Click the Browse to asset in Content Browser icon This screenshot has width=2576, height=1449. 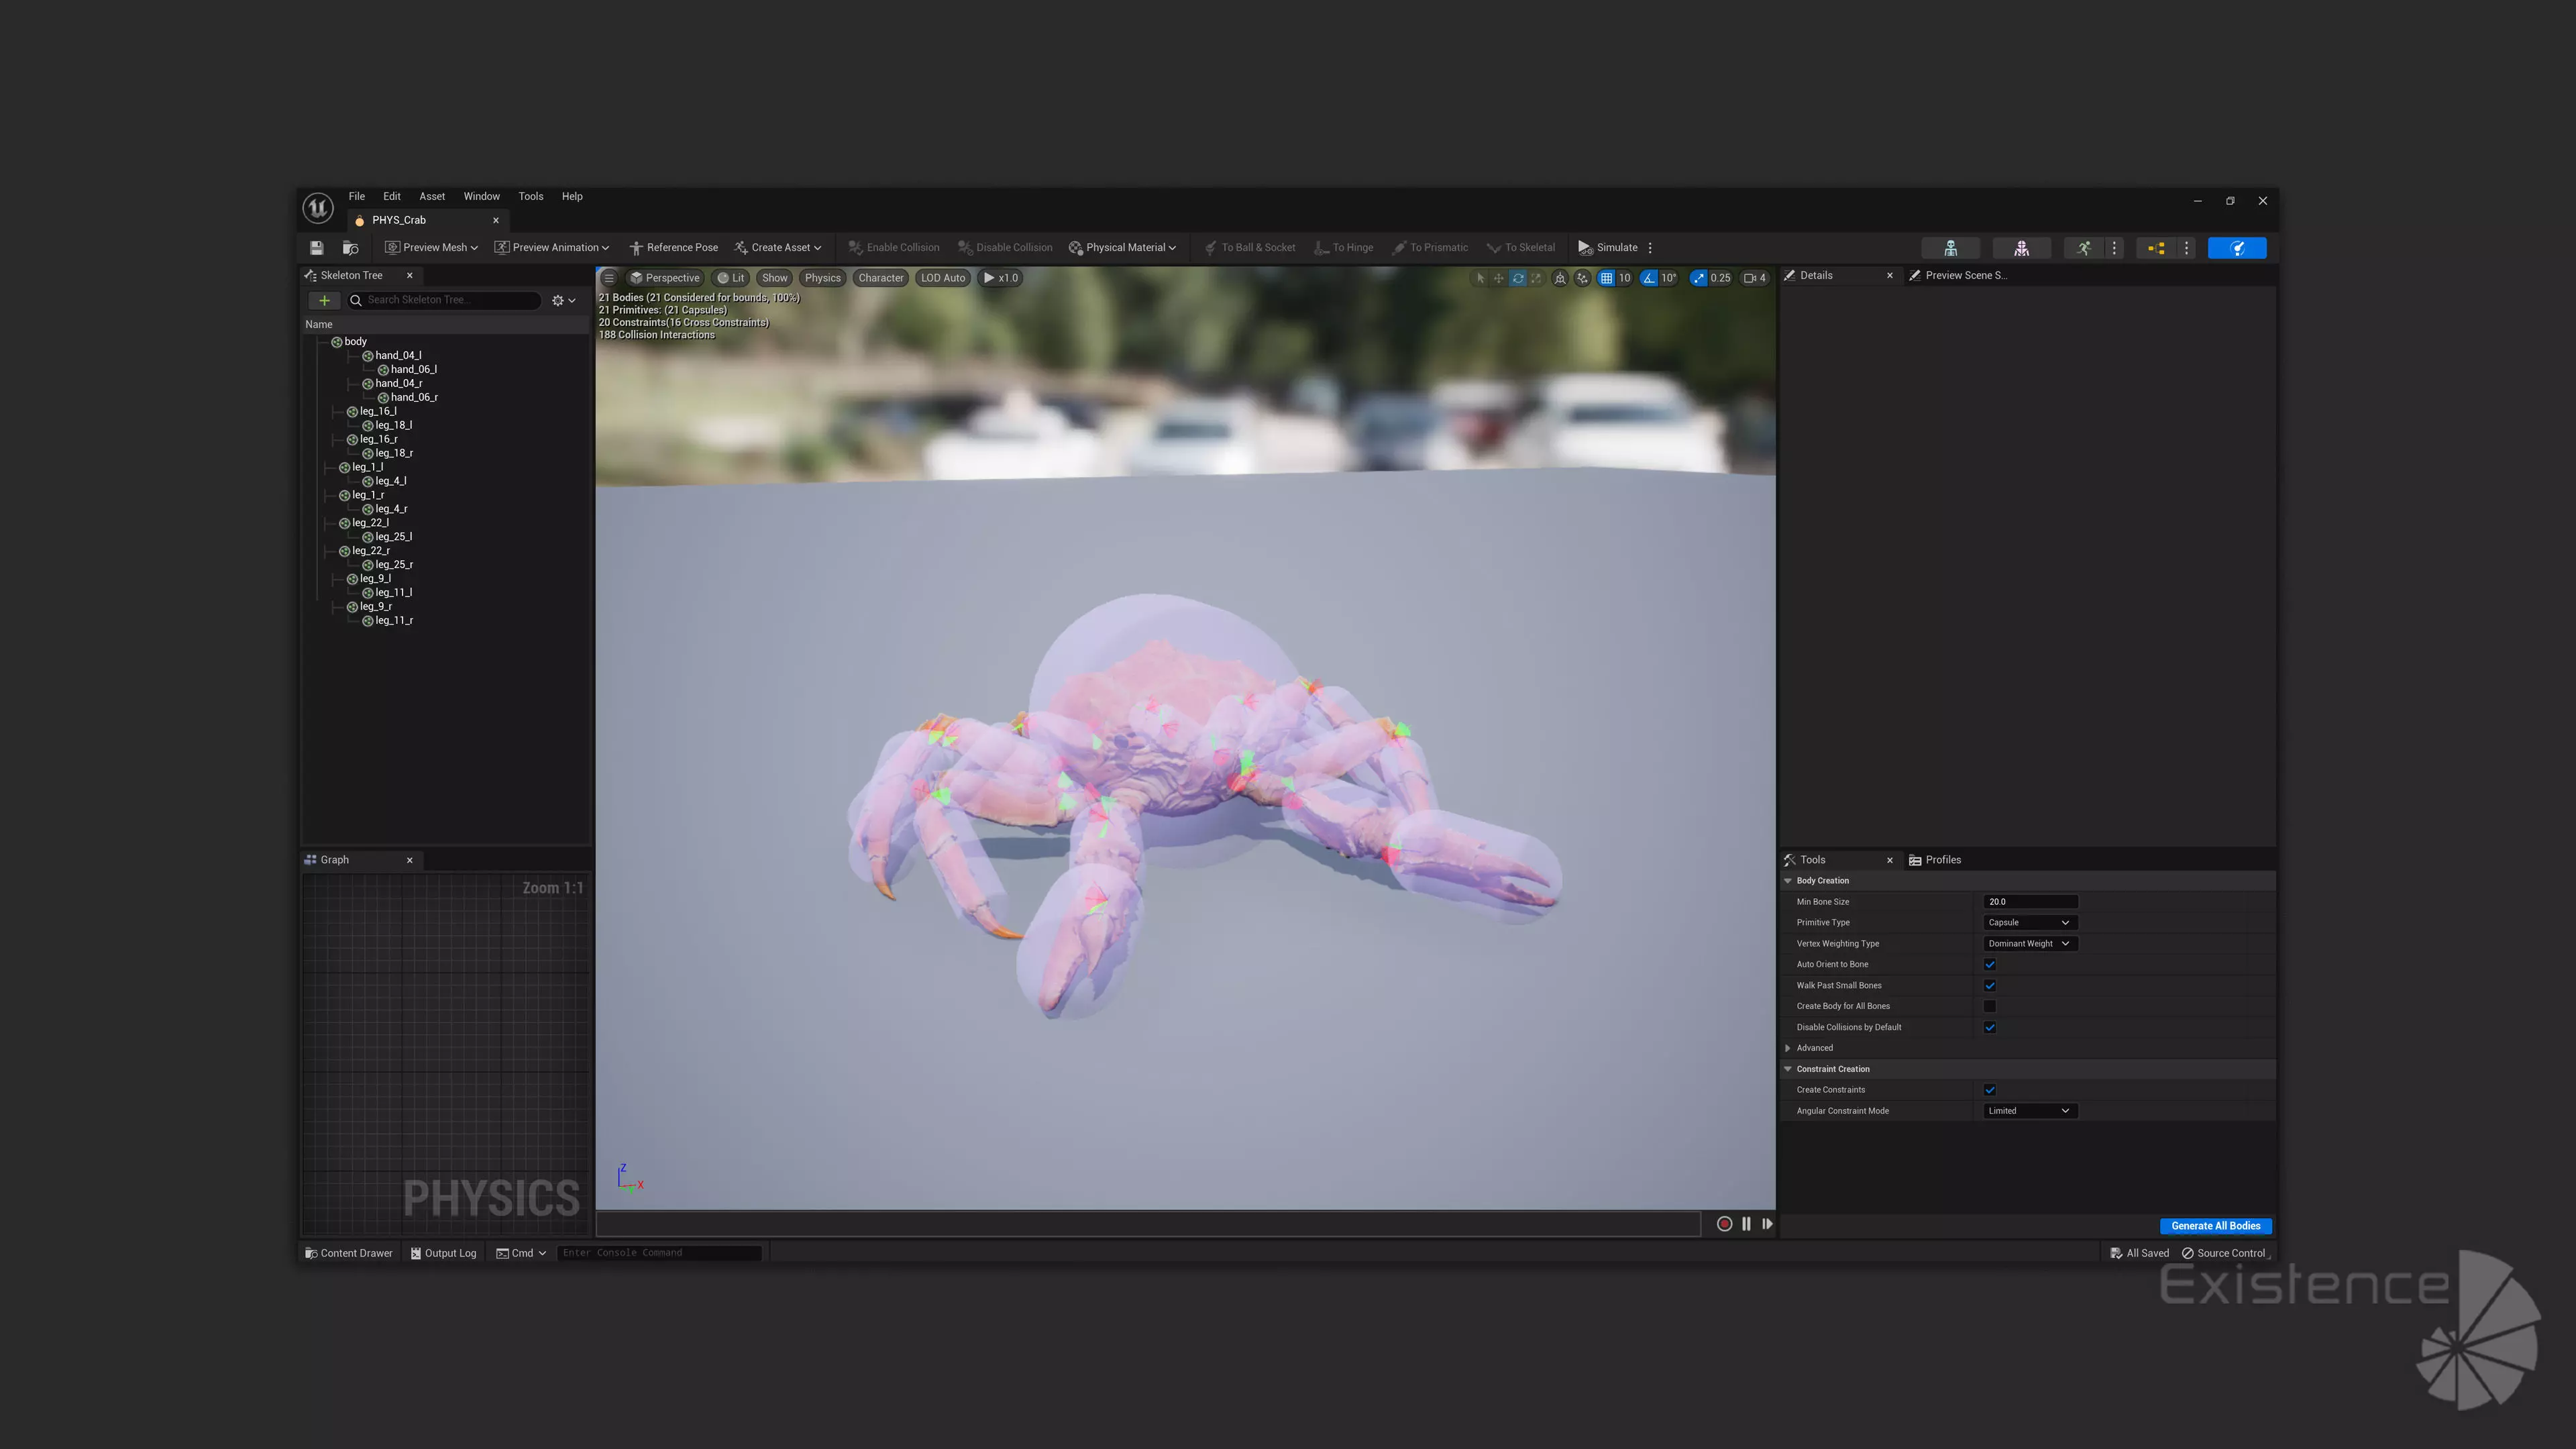pos(350,248)
